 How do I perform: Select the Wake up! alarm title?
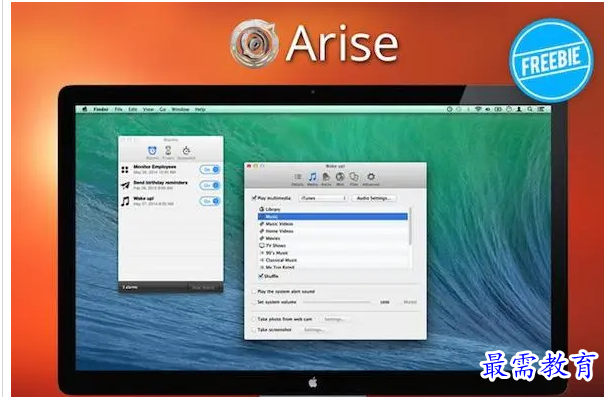(x=143, y=198)
